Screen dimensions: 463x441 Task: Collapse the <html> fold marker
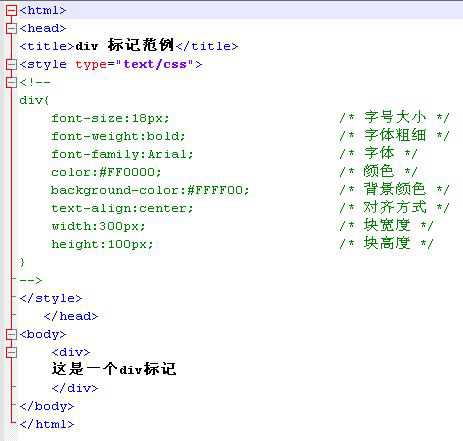[11, 10]
